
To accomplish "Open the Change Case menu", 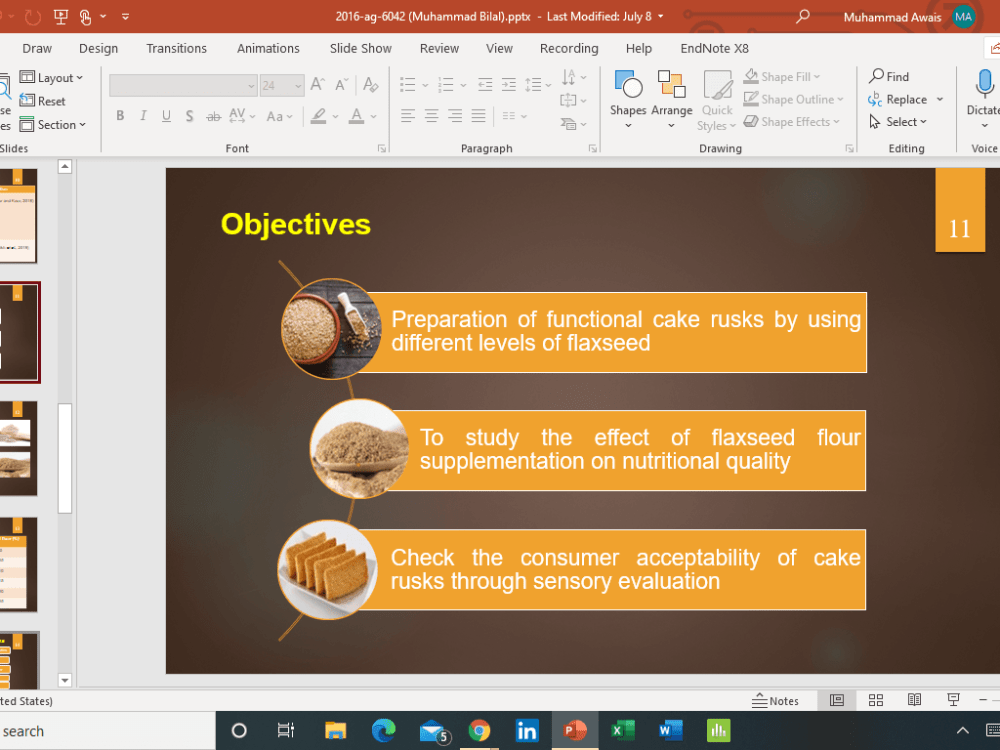I will point(279,116).
